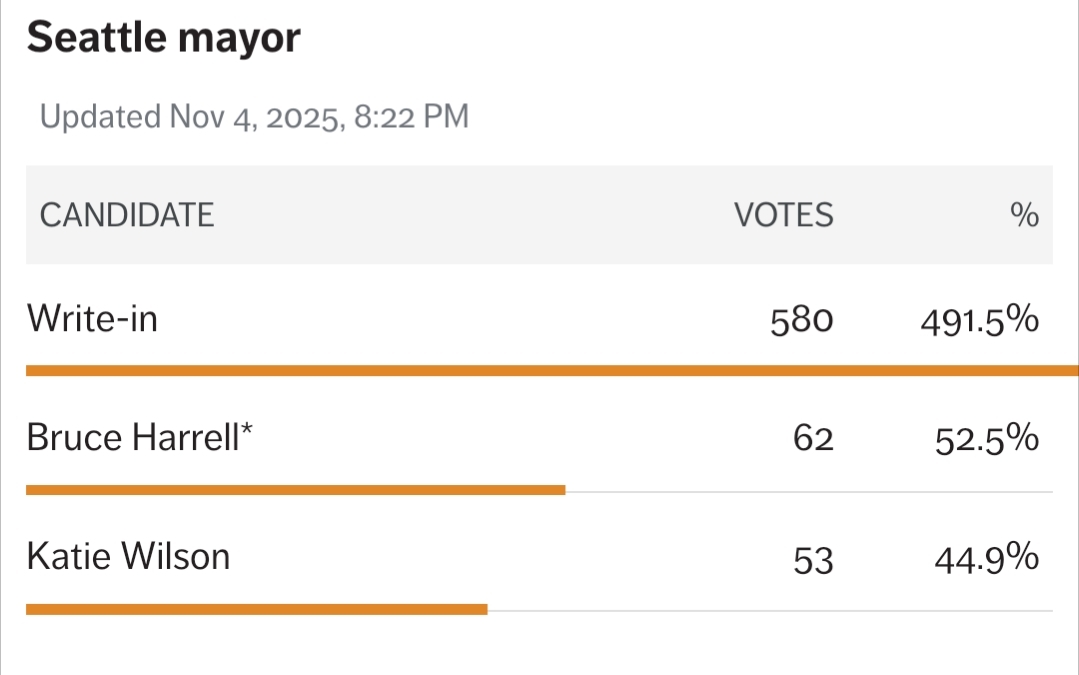Sort by the VOTES column header
The width and height of the screenshot is (1079, 675).
click(783, 215)
